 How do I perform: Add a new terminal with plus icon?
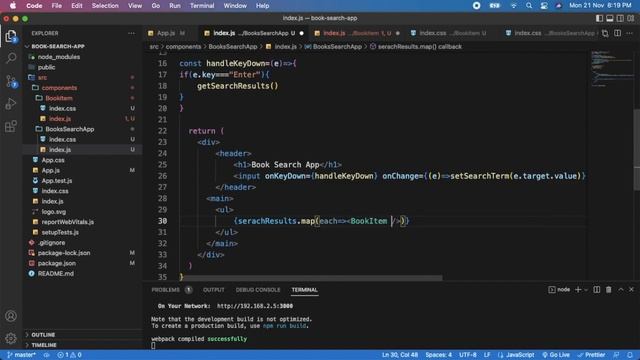coord(578,289)
